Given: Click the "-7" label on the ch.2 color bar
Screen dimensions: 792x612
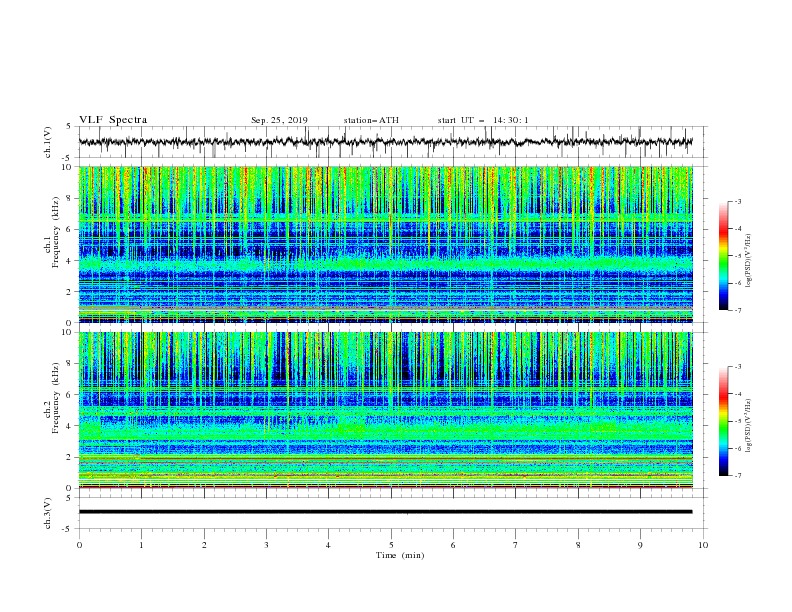Looking at the screenshot, I should [x=738, y=476].
